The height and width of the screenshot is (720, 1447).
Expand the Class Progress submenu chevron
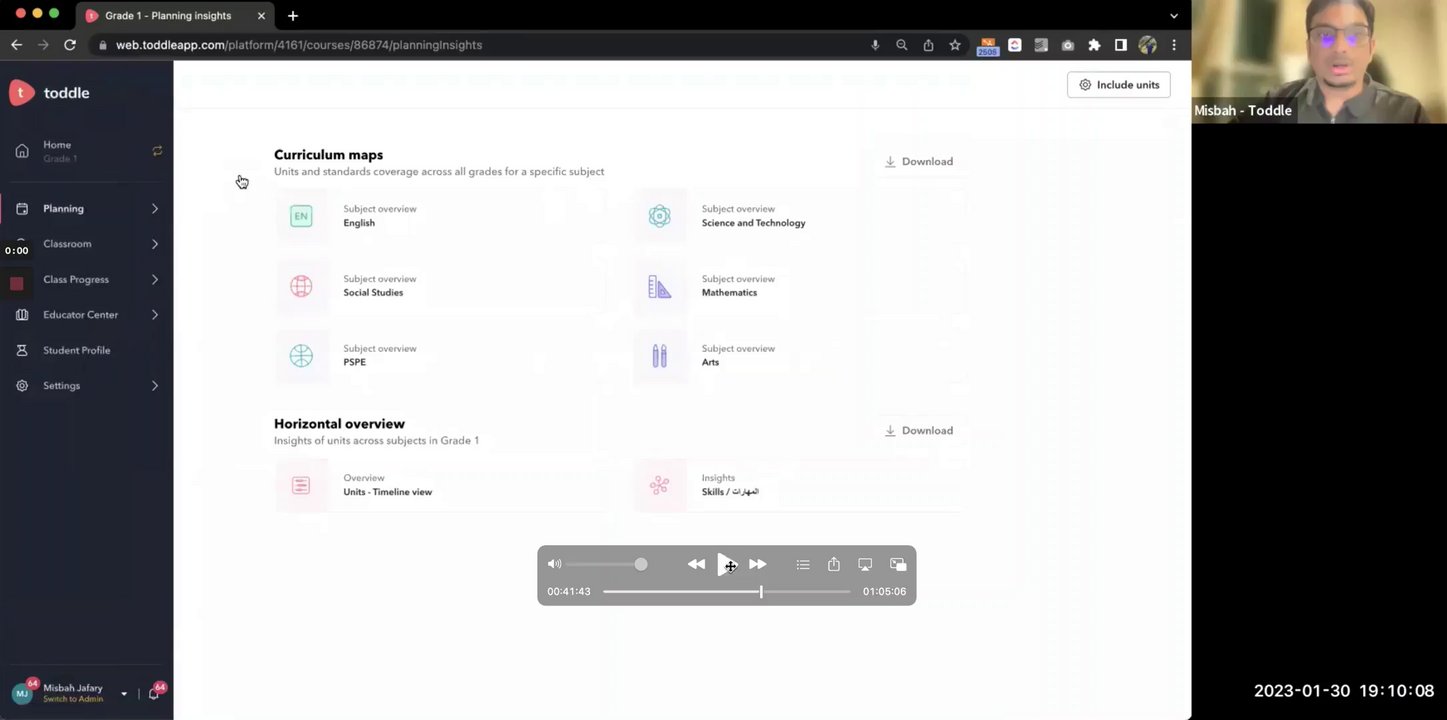click(155, 280)
